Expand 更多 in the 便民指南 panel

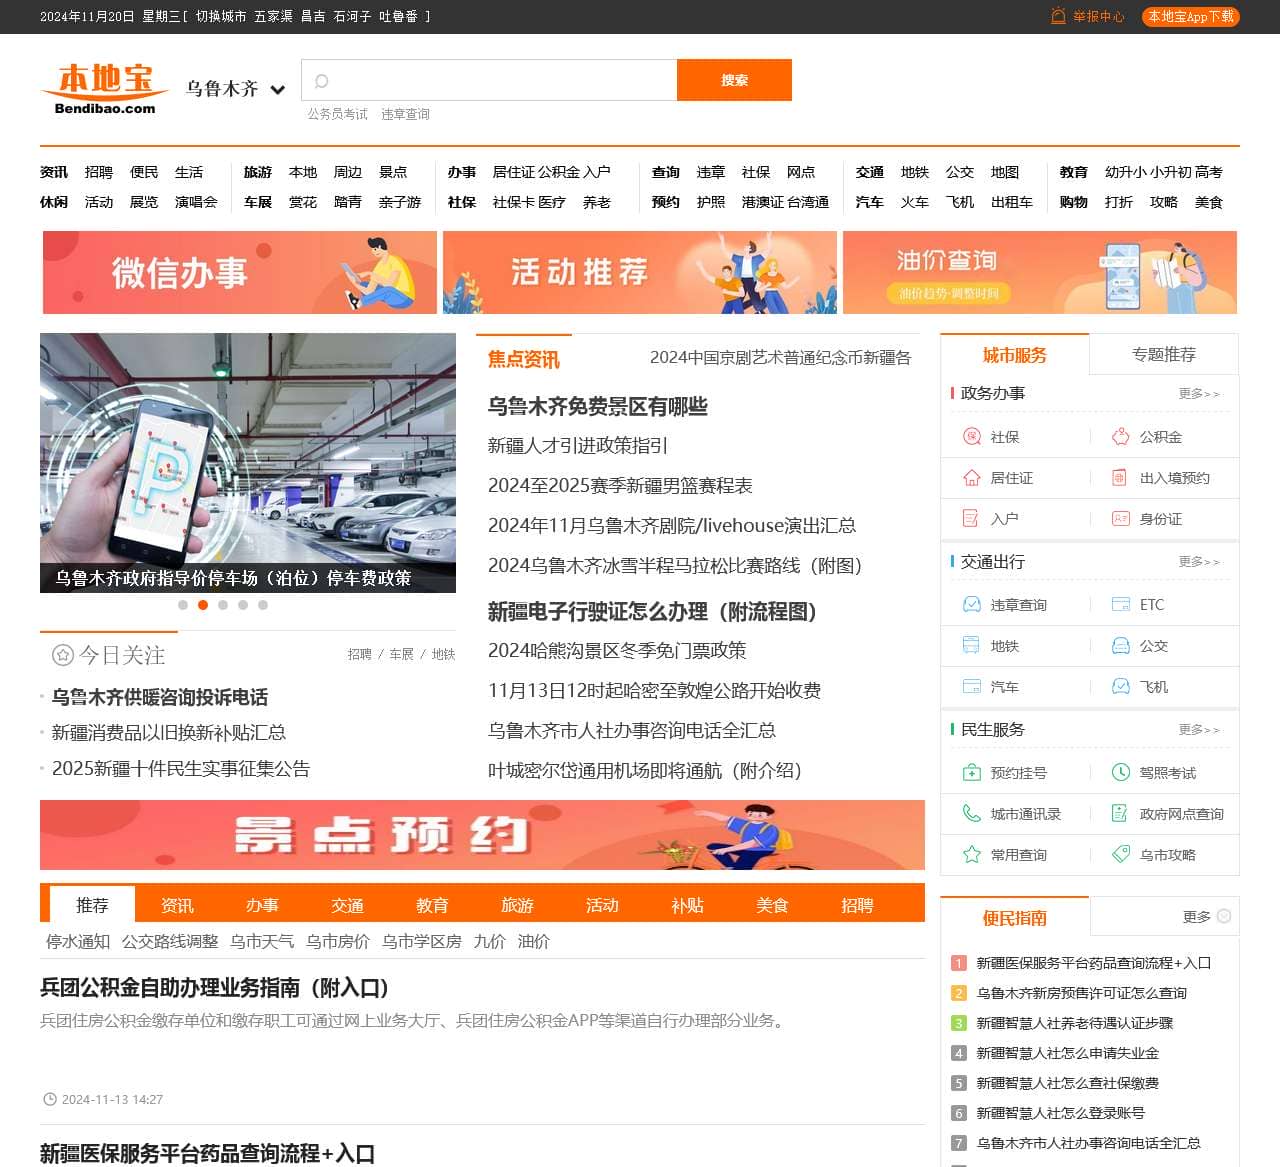tap(1206, 916)
